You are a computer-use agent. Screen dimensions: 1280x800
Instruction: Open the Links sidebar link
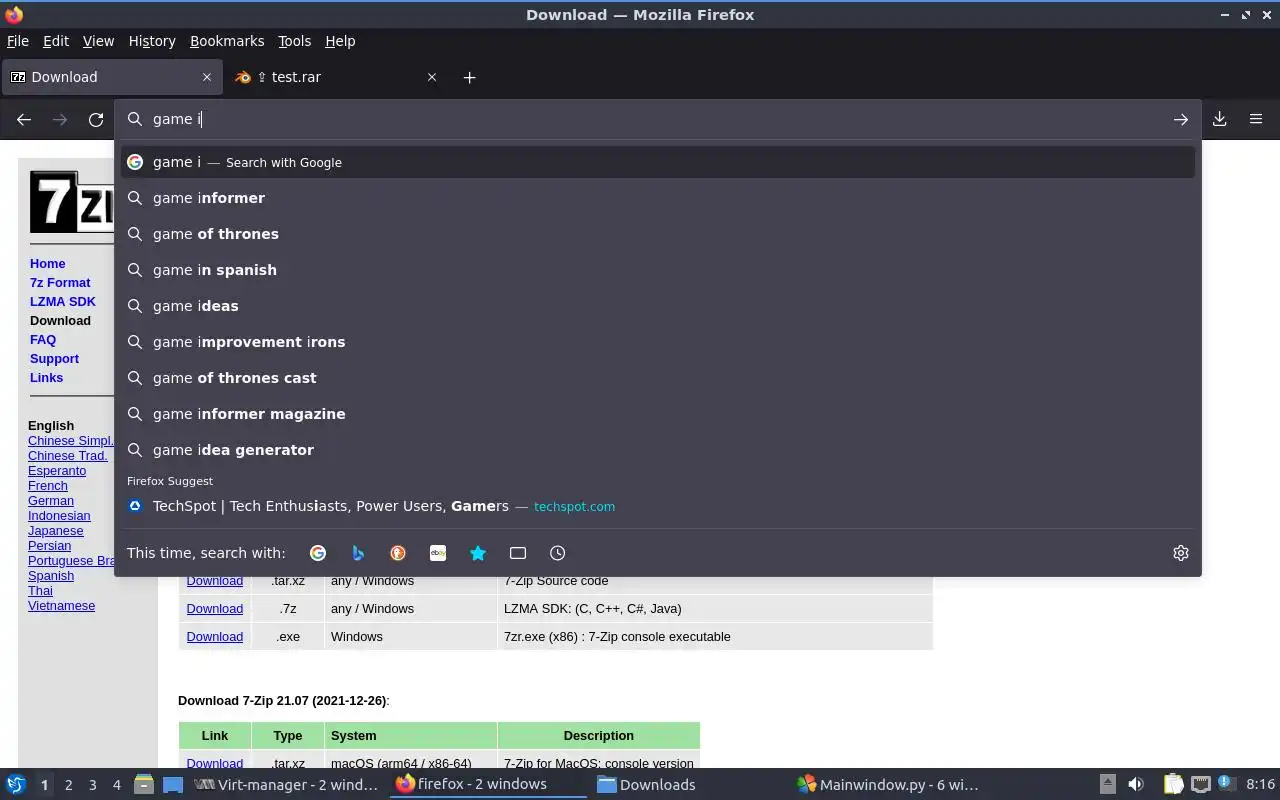pos(46,378)
